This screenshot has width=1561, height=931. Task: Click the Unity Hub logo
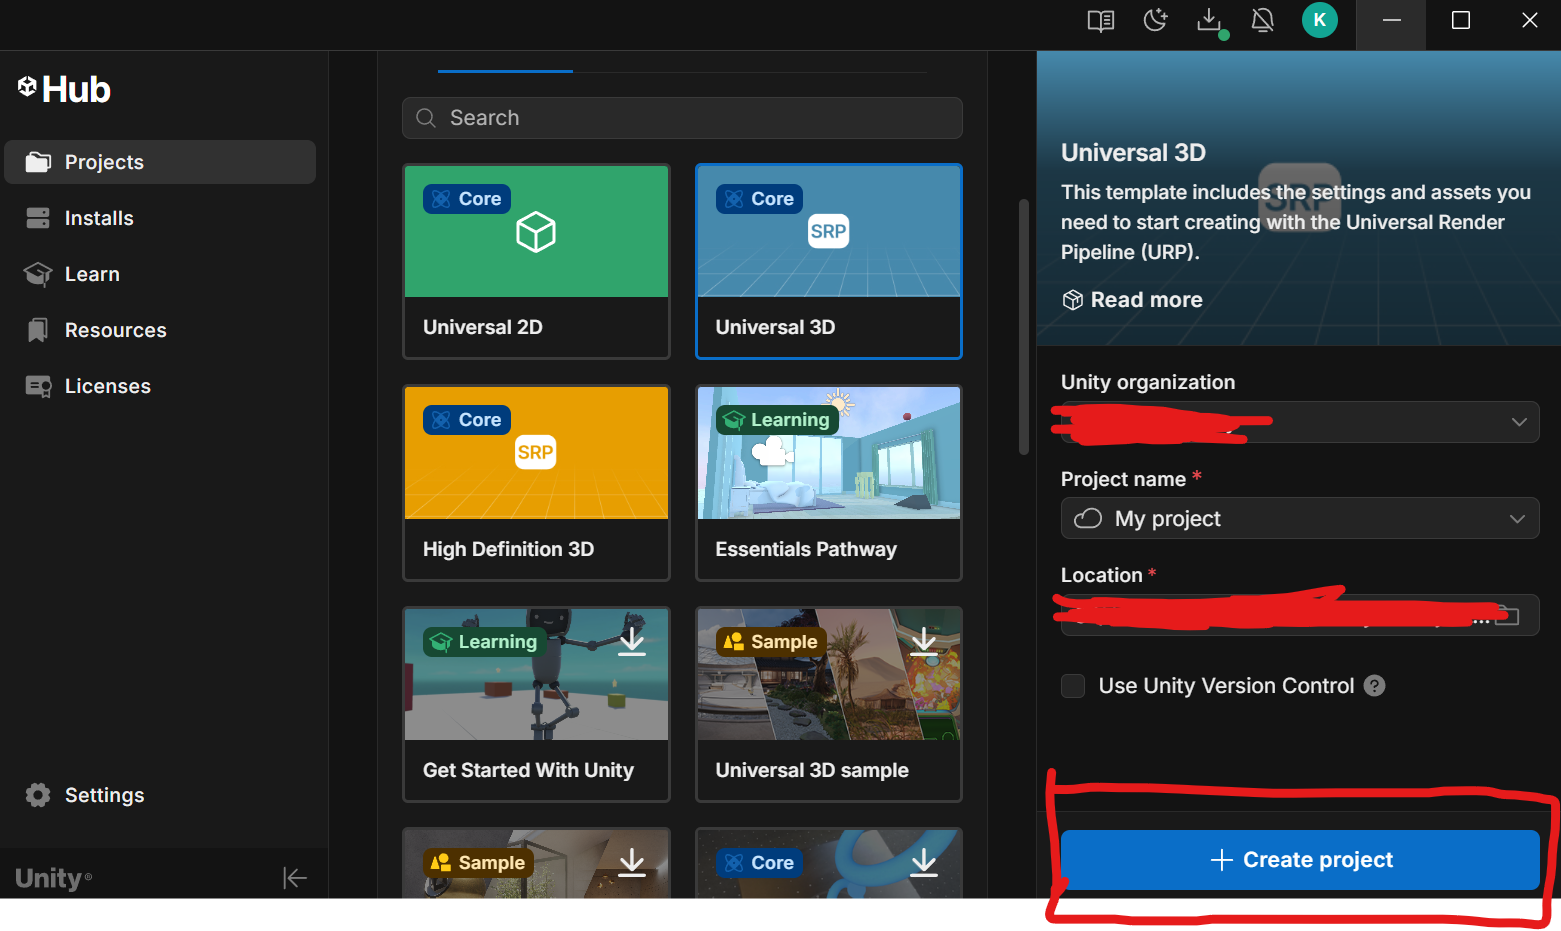64,89
